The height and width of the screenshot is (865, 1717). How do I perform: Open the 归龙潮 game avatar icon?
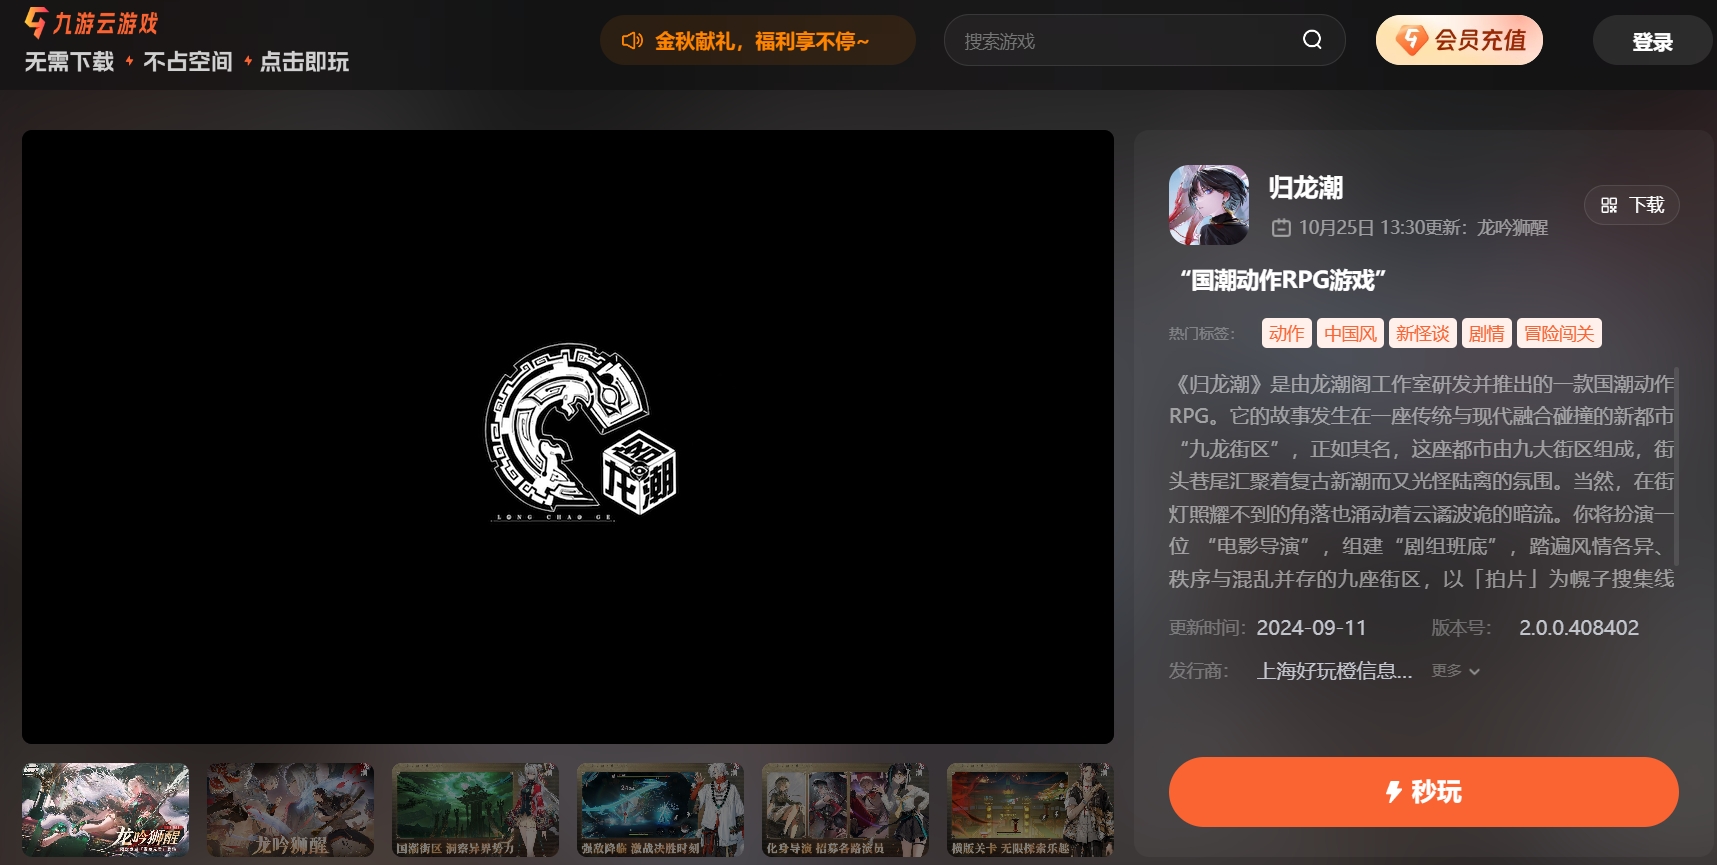coord(1209,205)
